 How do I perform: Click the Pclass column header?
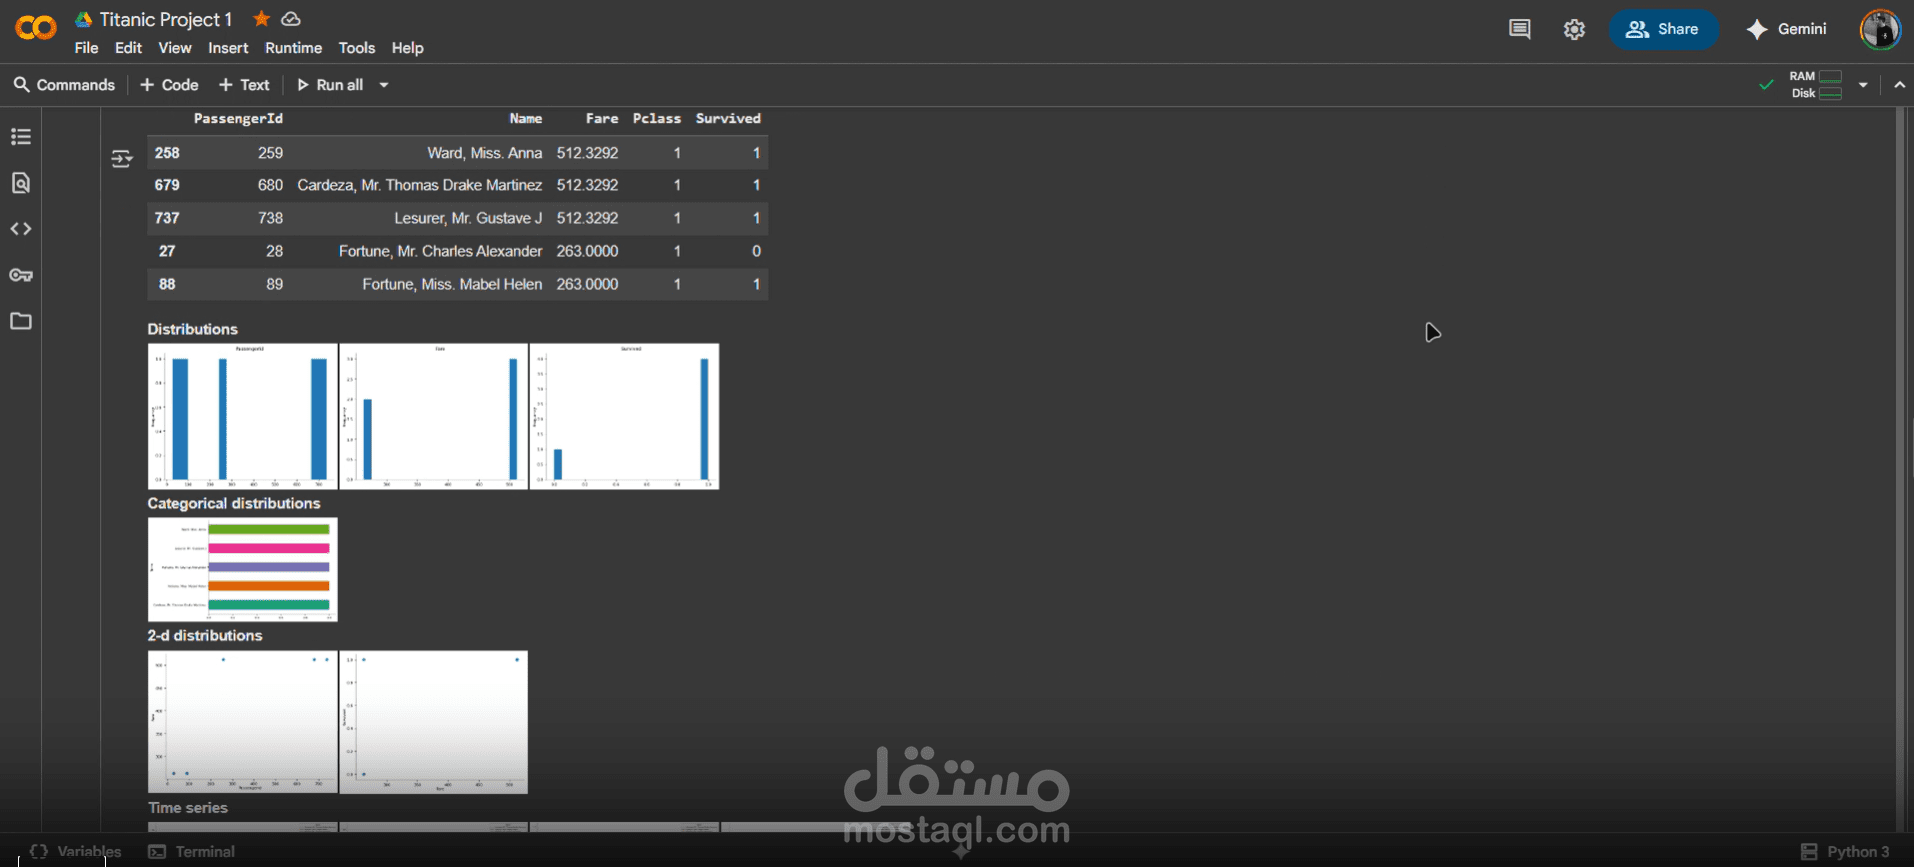[x=657, y=118]
